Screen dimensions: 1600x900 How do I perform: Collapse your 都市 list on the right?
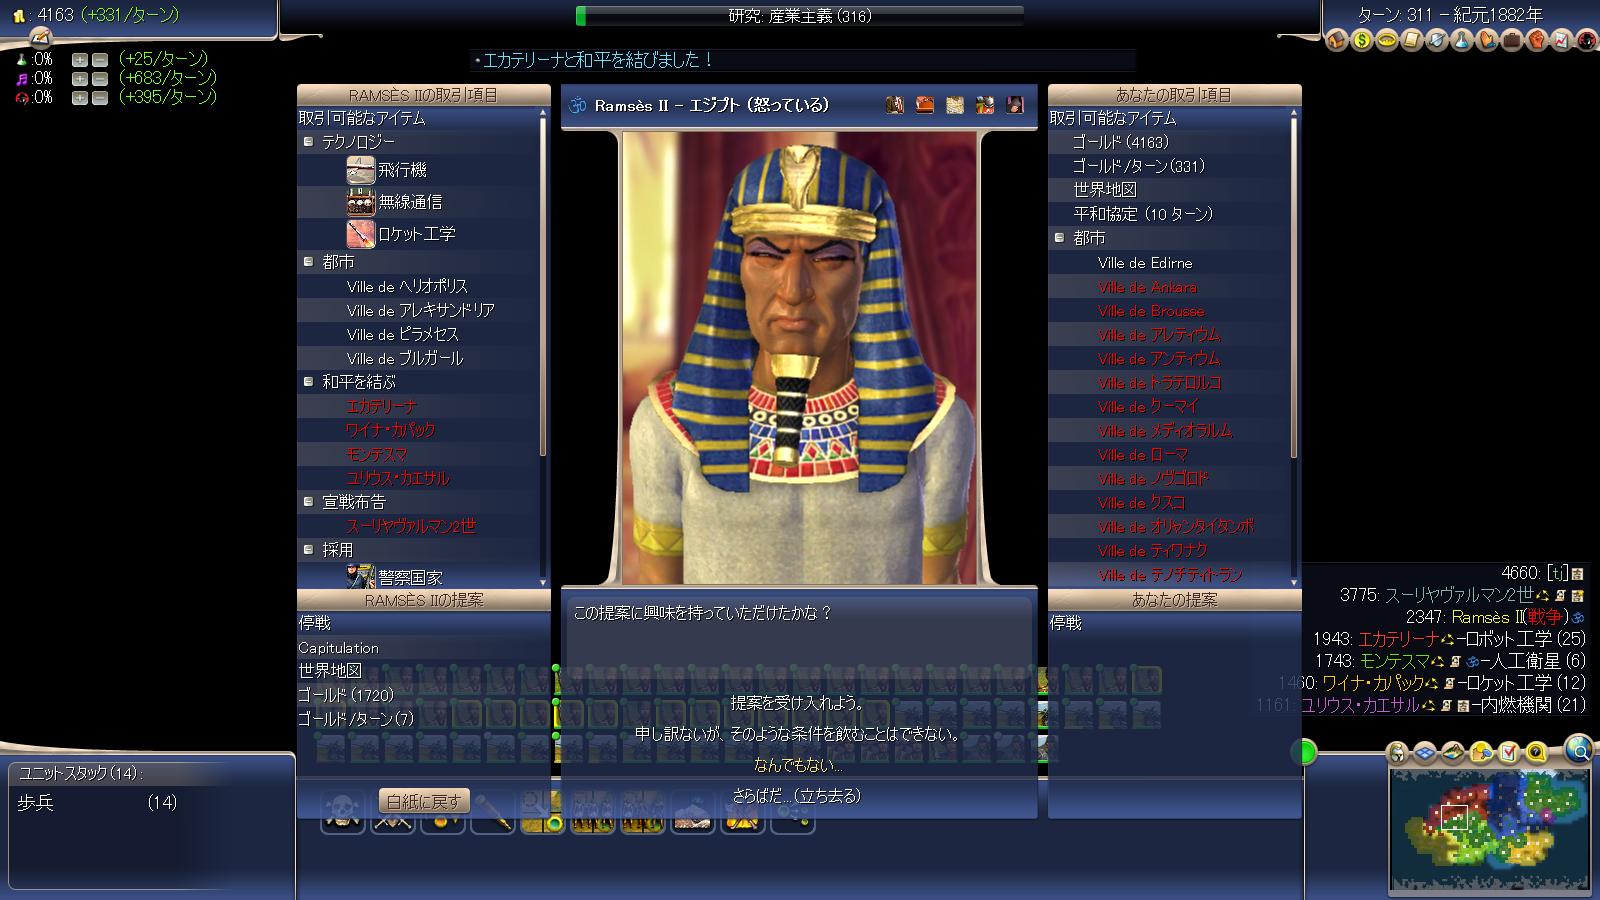coord(1060,238)
